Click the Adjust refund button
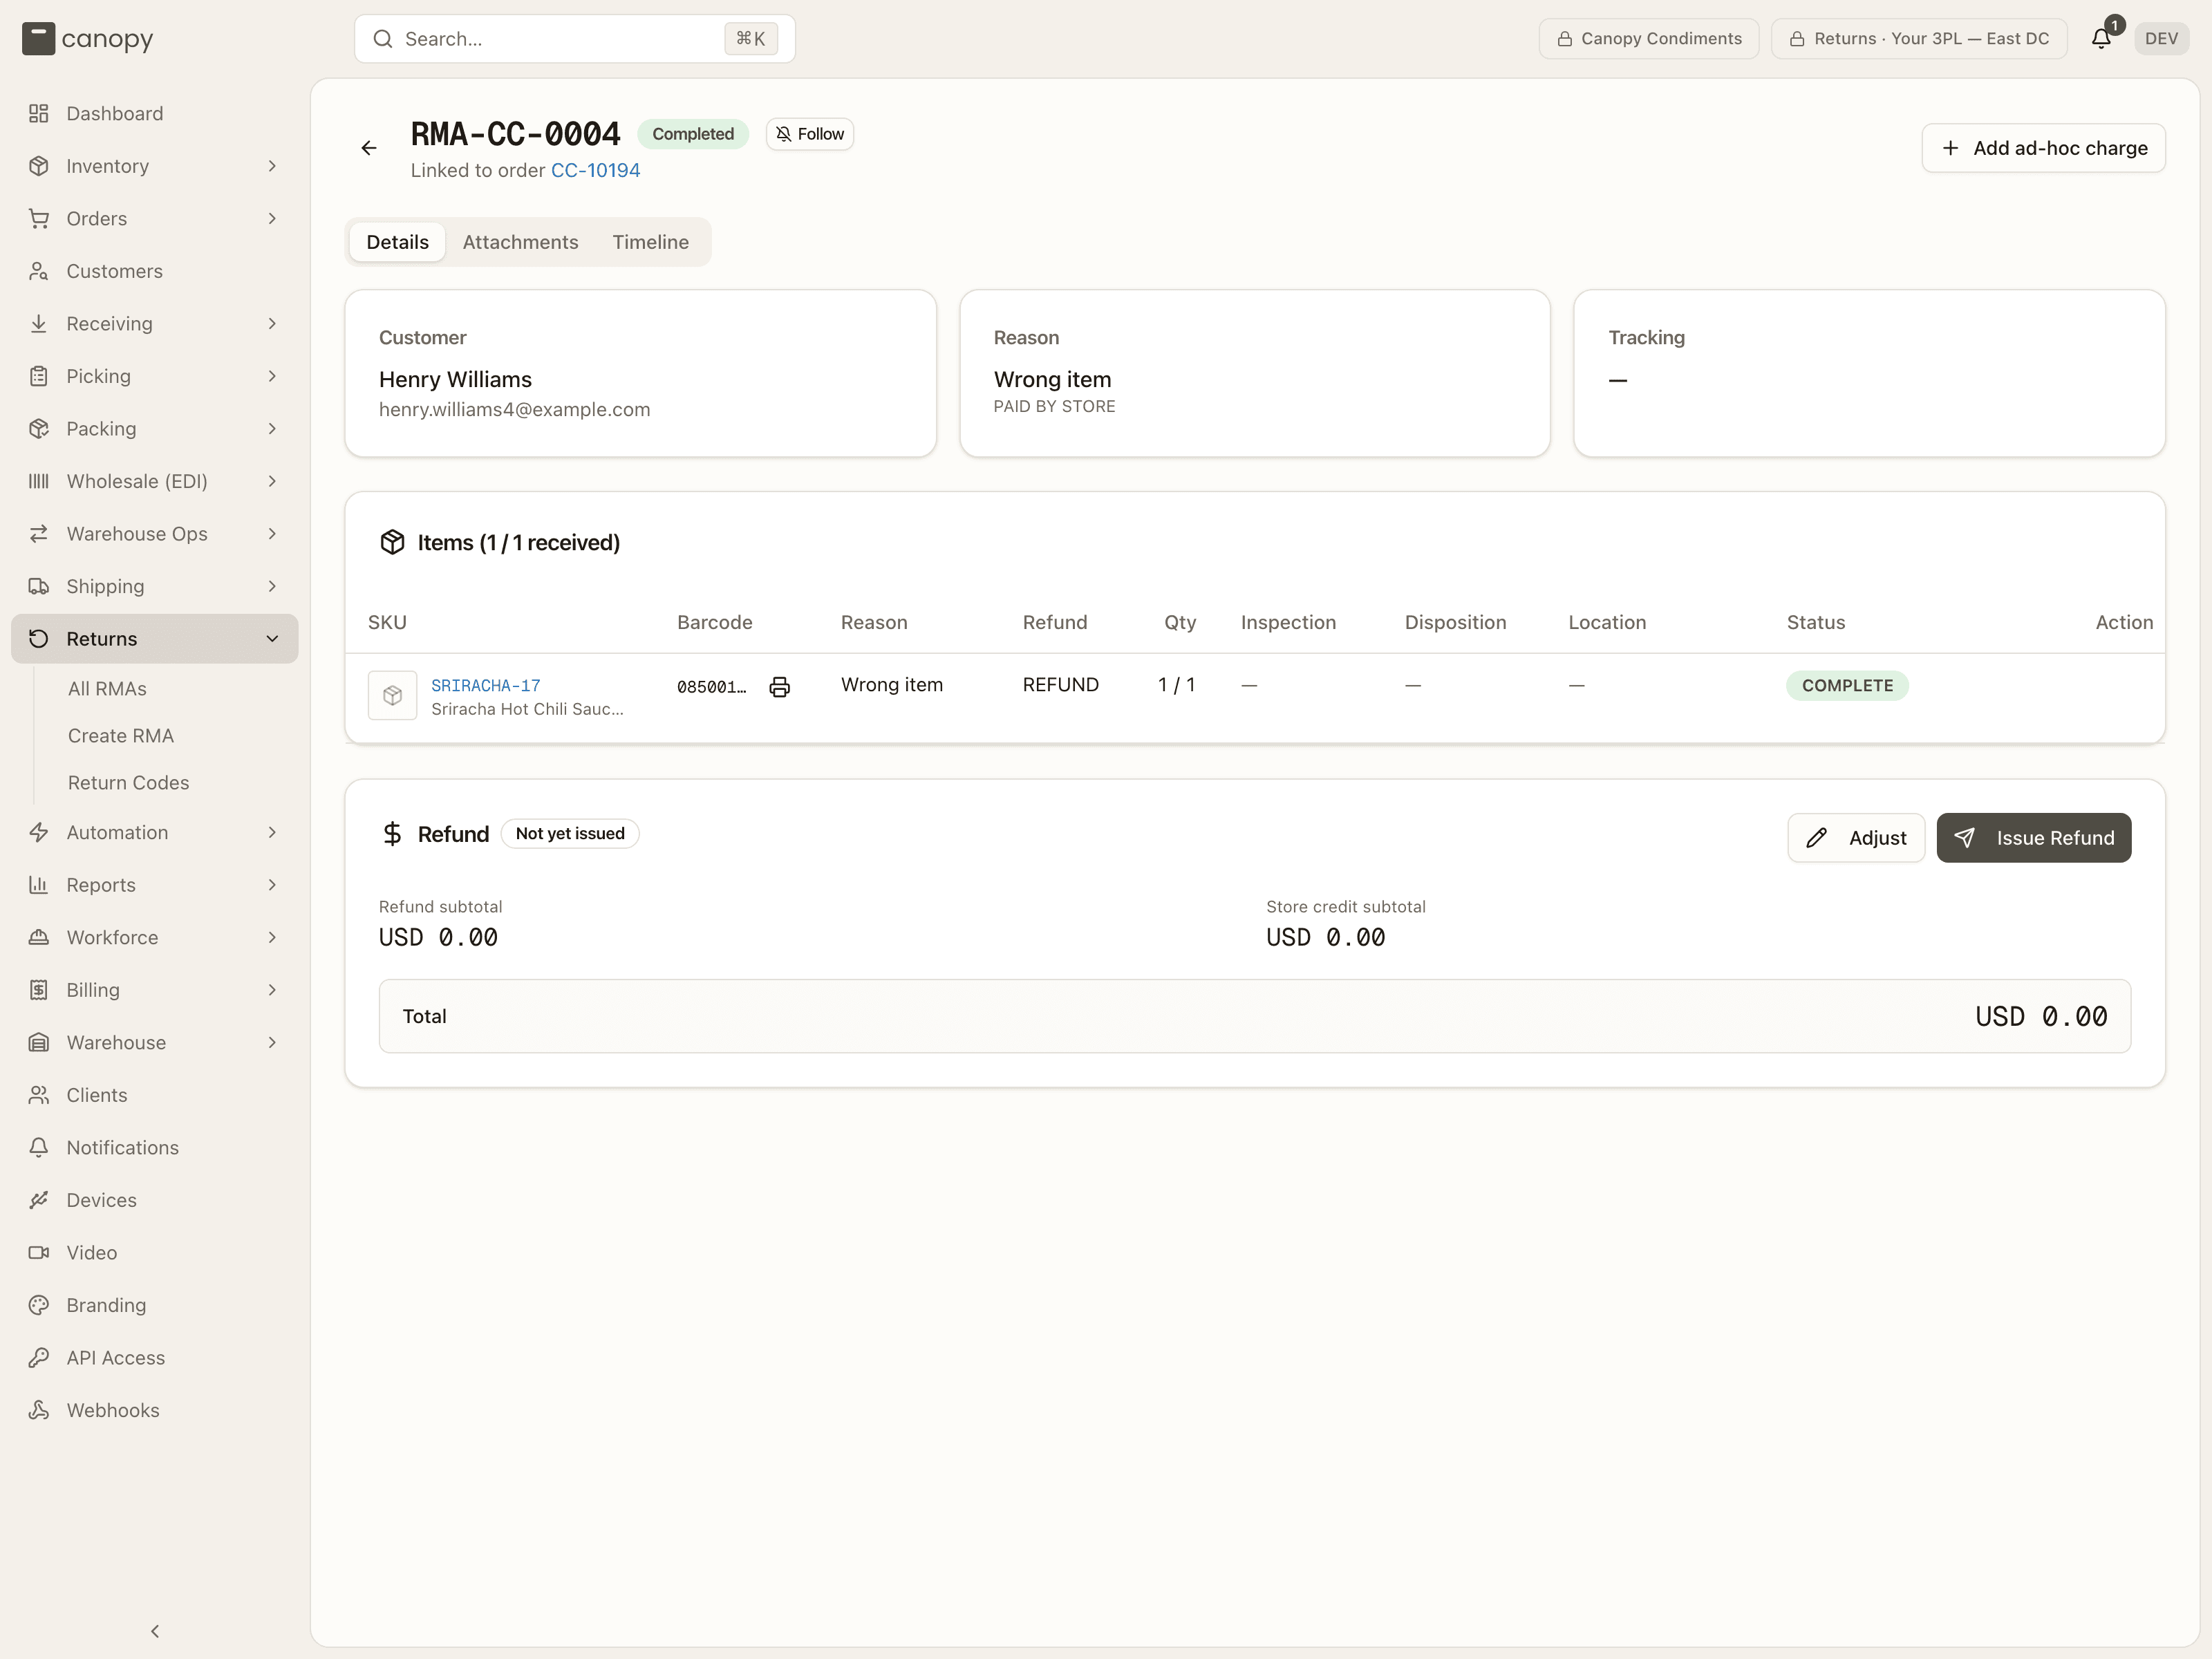The width and height of the screenshot is (2212, 1659). coord(1856,837)
